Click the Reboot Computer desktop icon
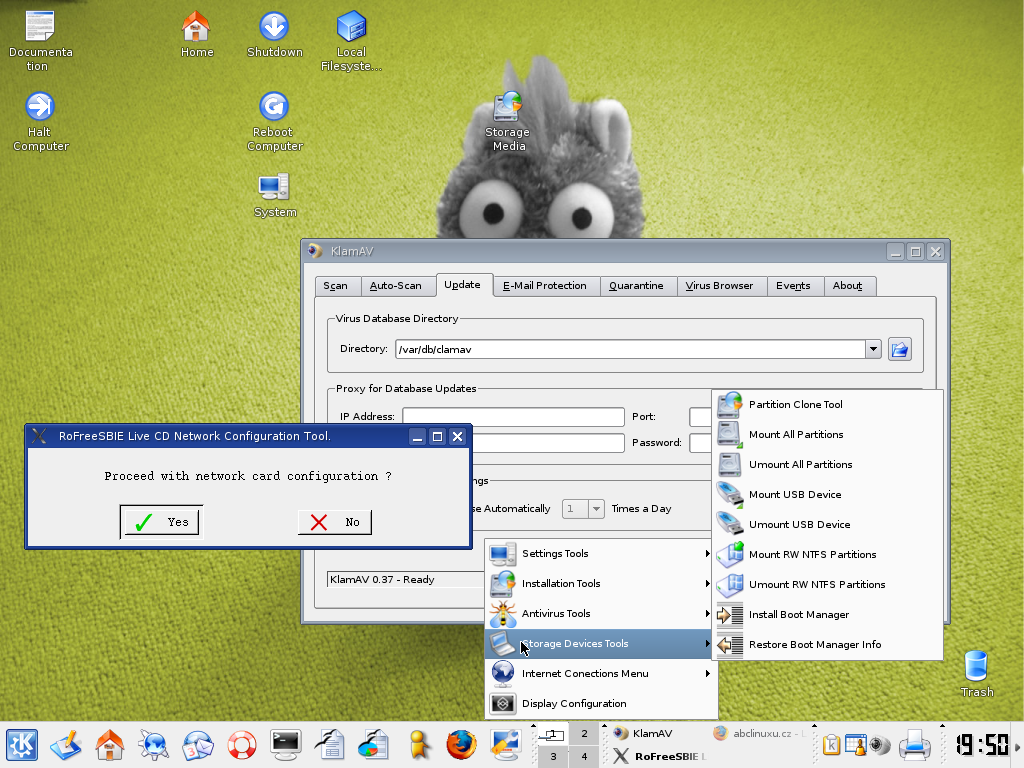The image size is (1024, 768). point(274,121)
